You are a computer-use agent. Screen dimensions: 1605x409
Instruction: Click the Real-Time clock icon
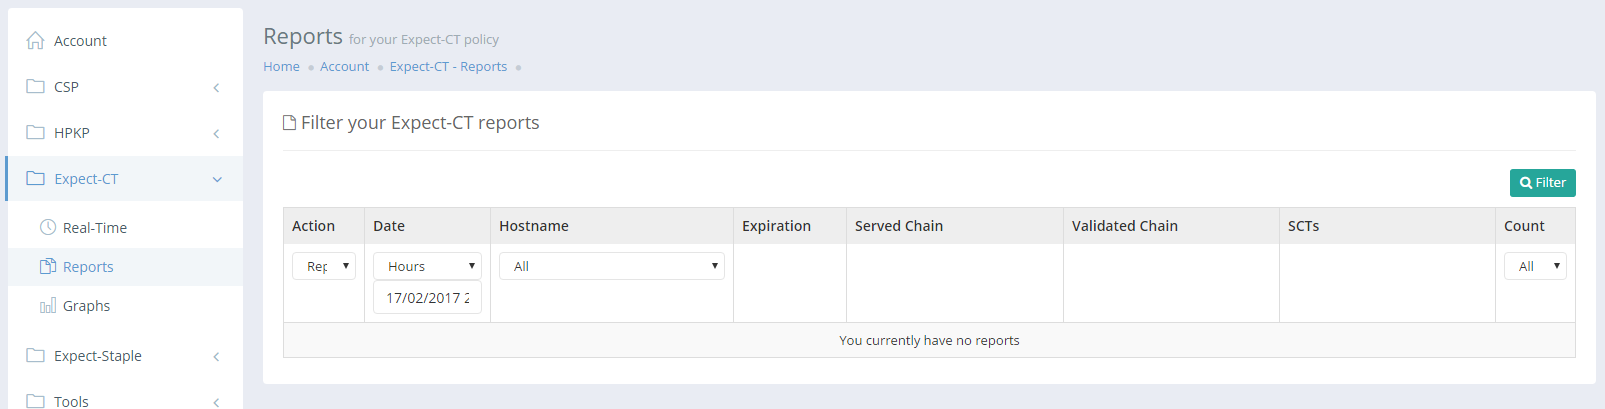[47, 227]
